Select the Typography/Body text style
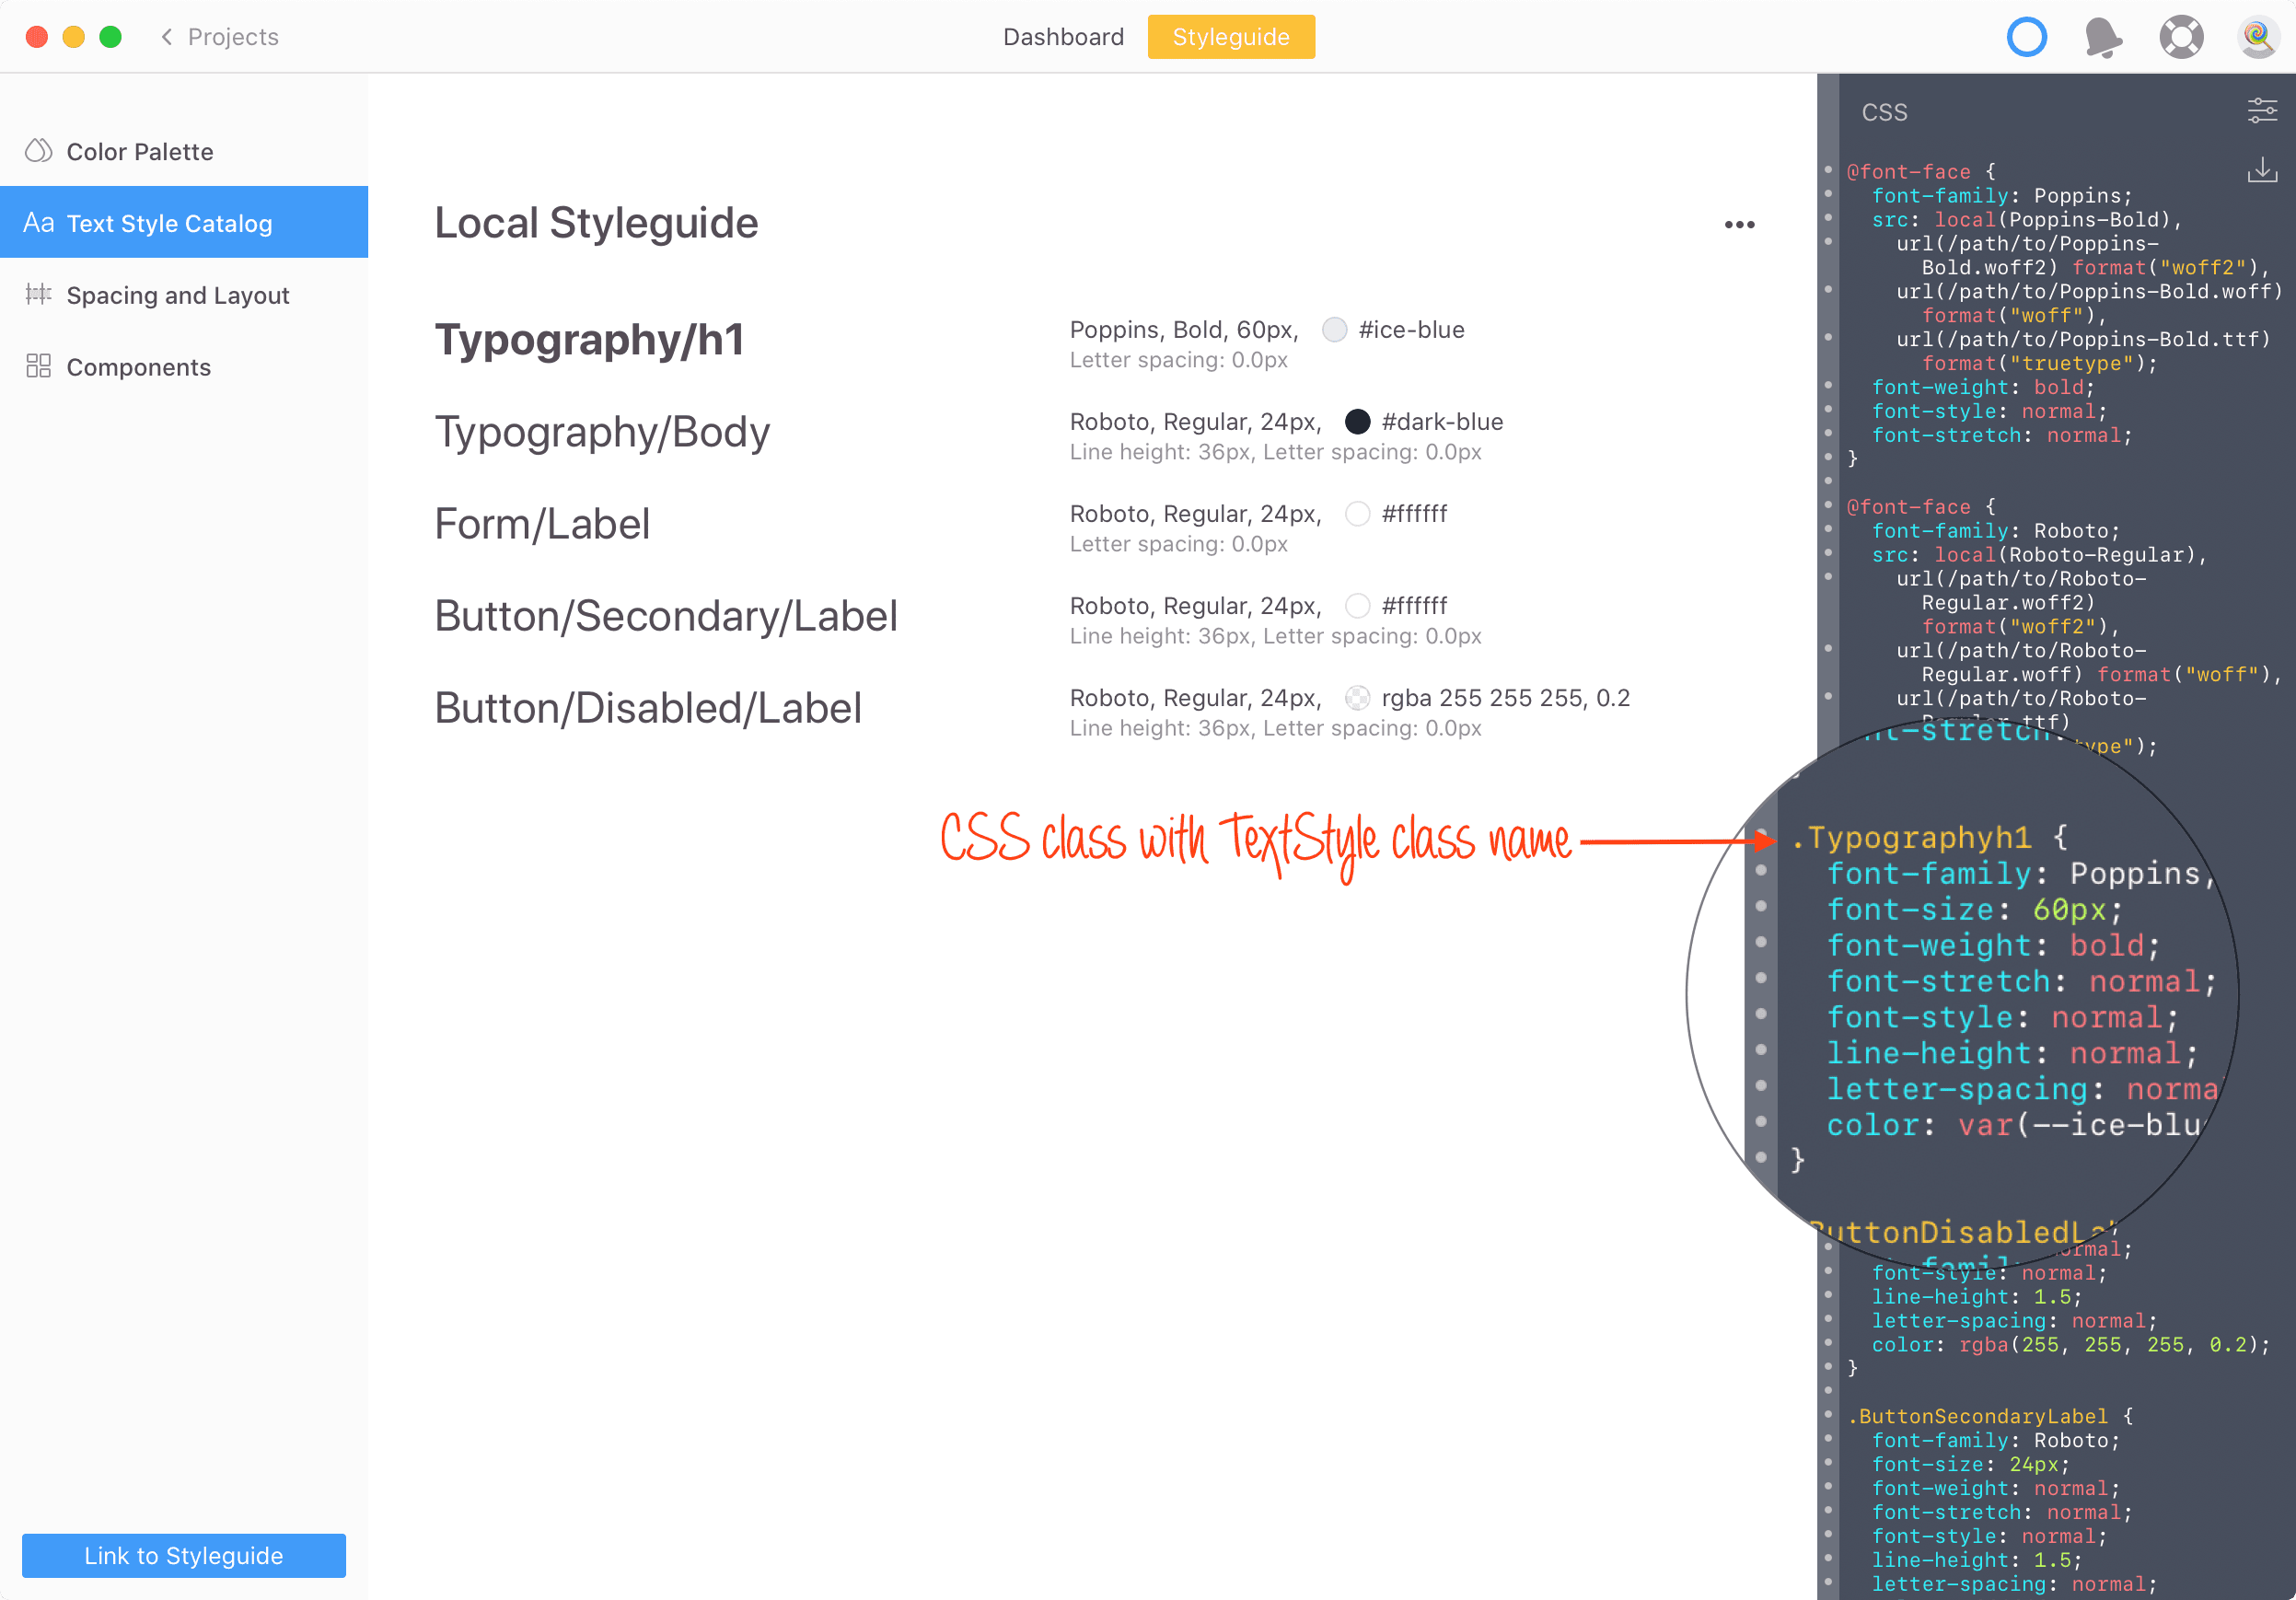This screenshot has height=1600, width=2296. pyautogui.click(x=602, y=432)
